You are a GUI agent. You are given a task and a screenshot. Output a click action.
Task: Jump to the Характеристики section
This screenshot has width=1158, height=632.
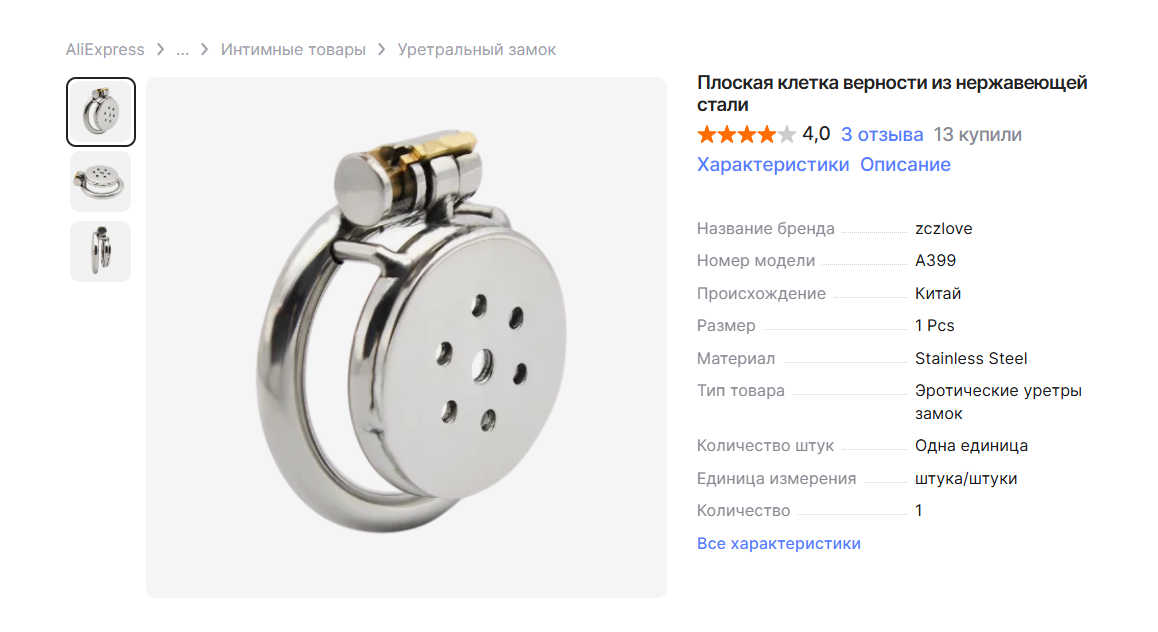point(772,165)
